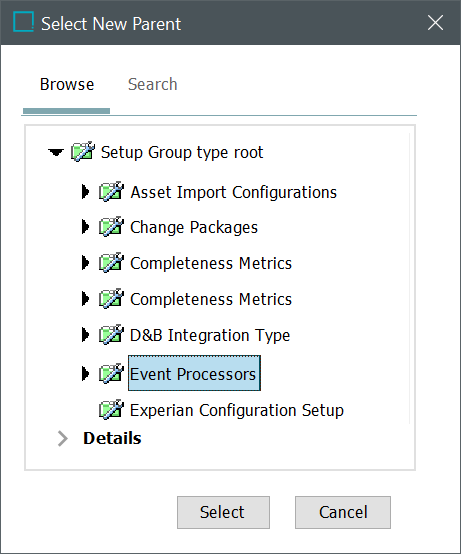Image resolution: width=461 pixels, height=554 pixels.
Task: Select the Experian Configuration Setup label
Action: (x=237, y=410)
